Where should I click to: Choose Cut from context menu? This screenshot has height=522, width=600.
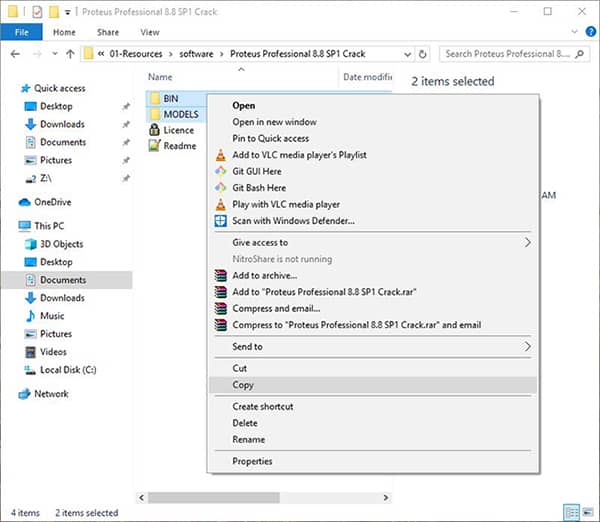pos(373,369)
